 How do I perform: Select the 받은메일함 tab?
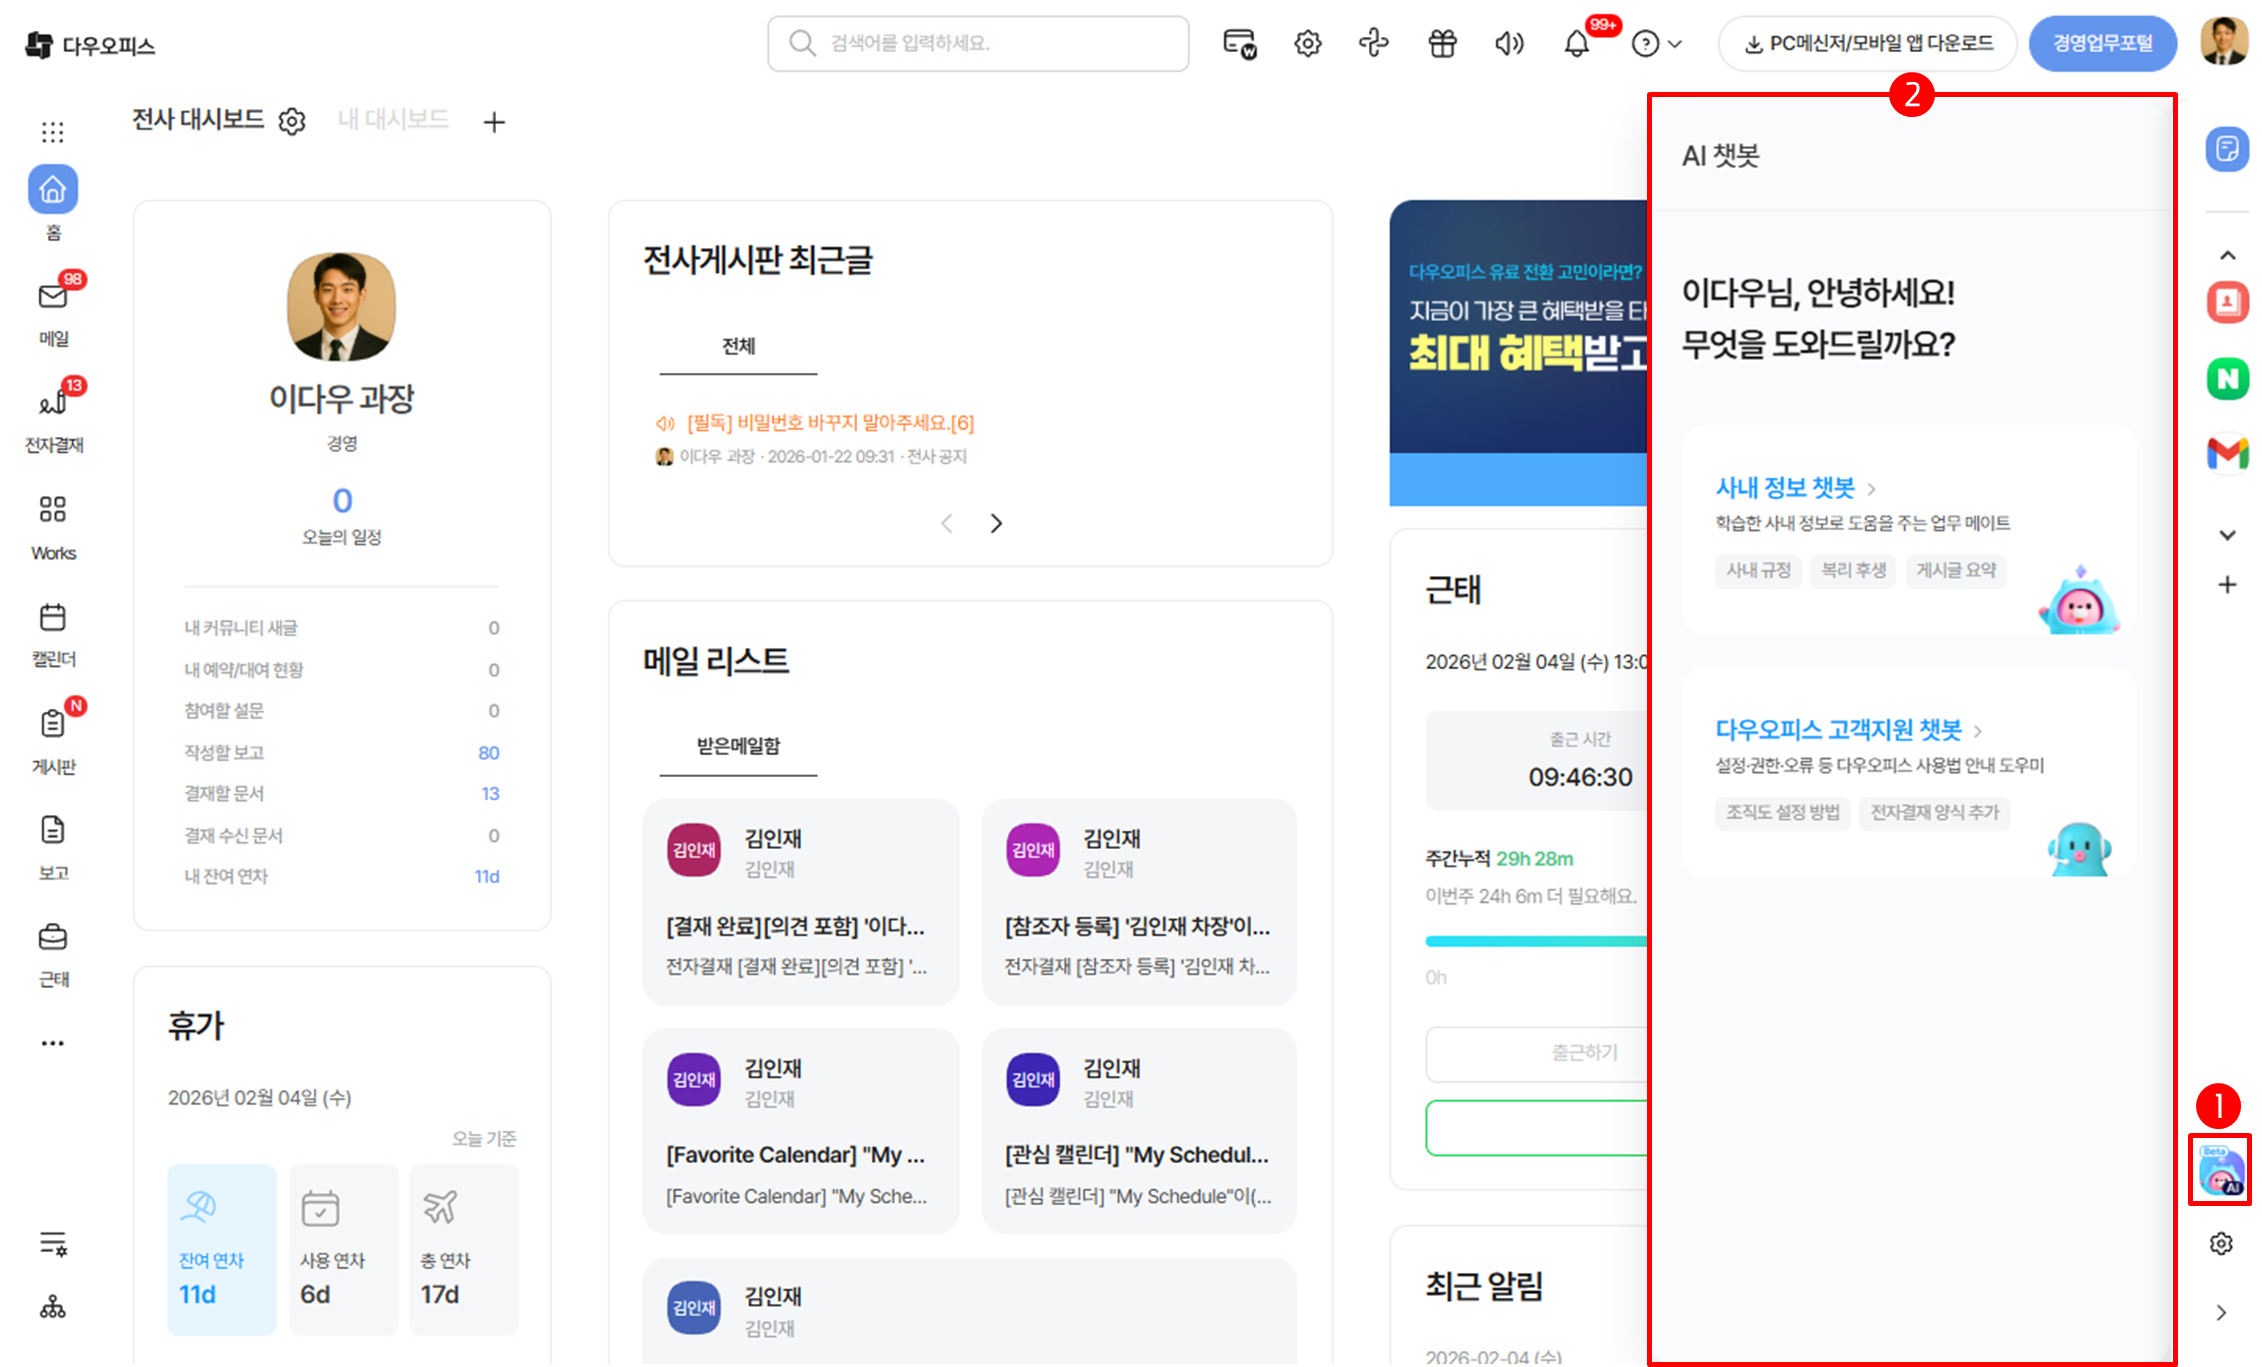coord(738,746)
